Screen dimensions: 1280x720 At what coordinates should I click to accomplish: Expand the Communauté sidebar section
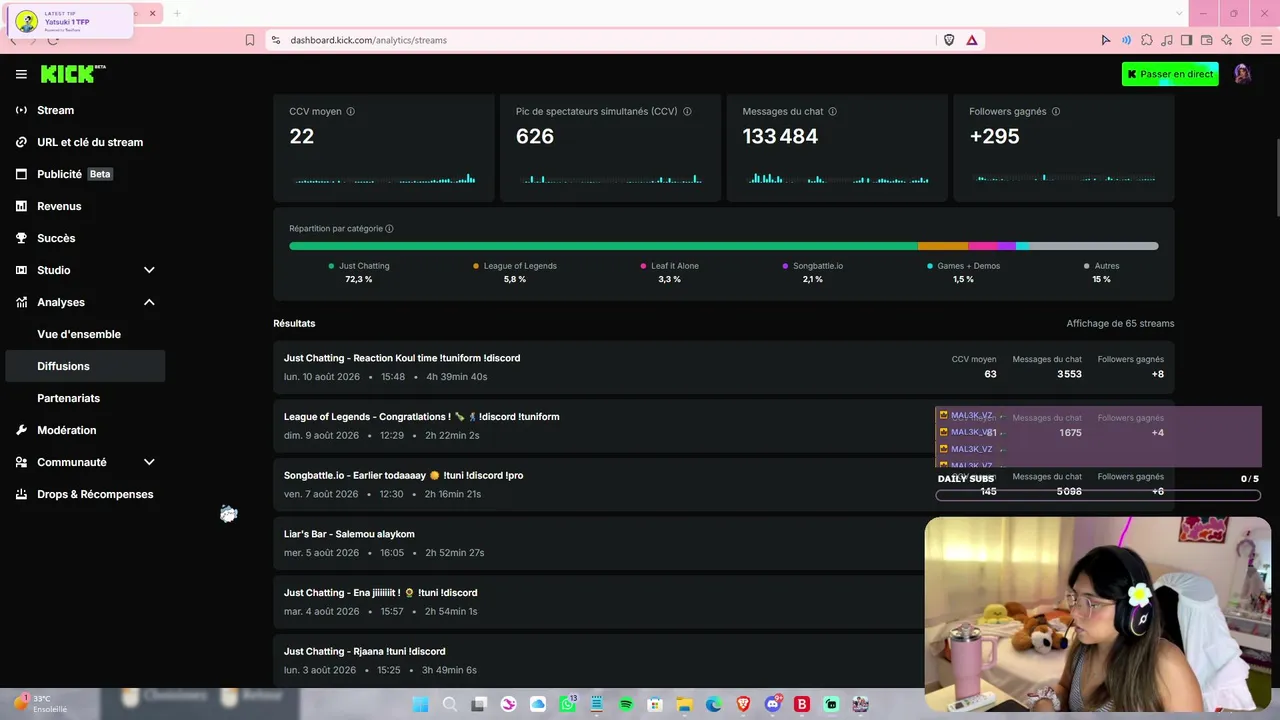149,462
